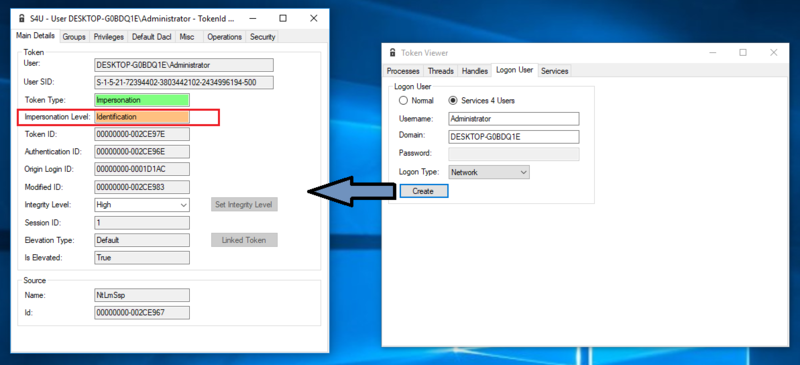Switch to the Main Details tab

[x=35, y=36]
